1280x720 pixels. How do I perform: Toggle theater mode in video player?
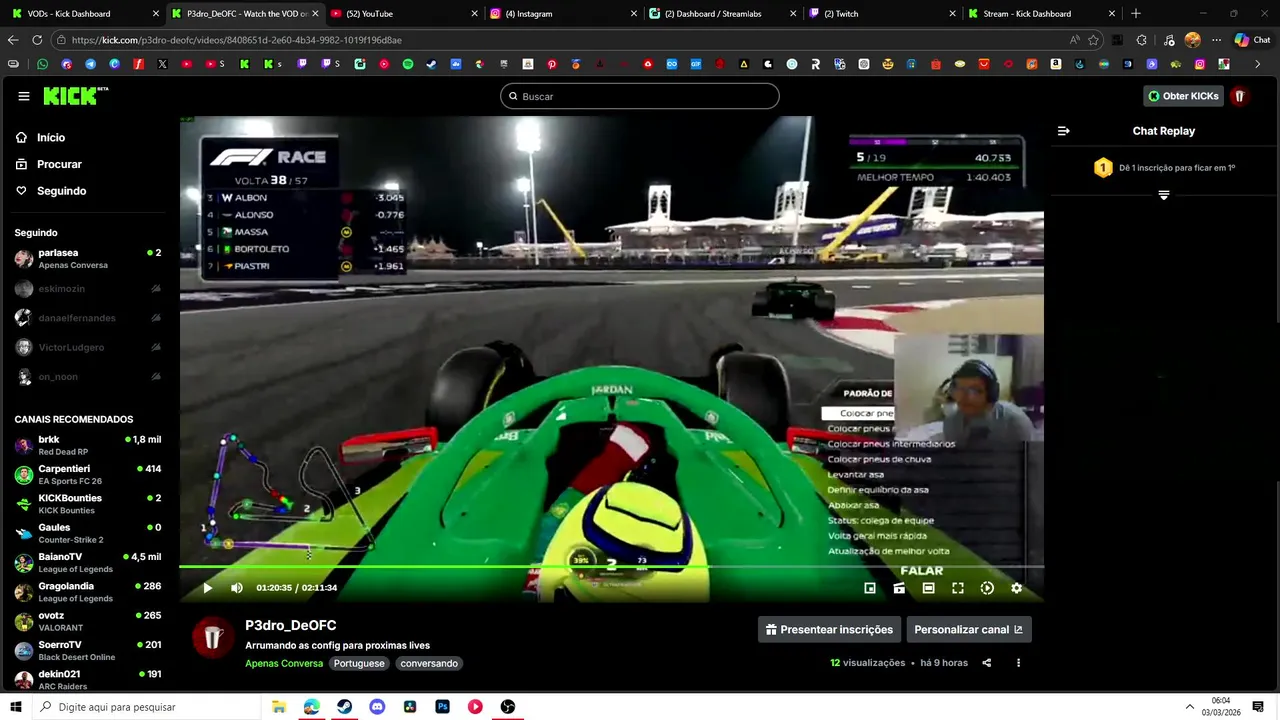click(x=928, y=588)
